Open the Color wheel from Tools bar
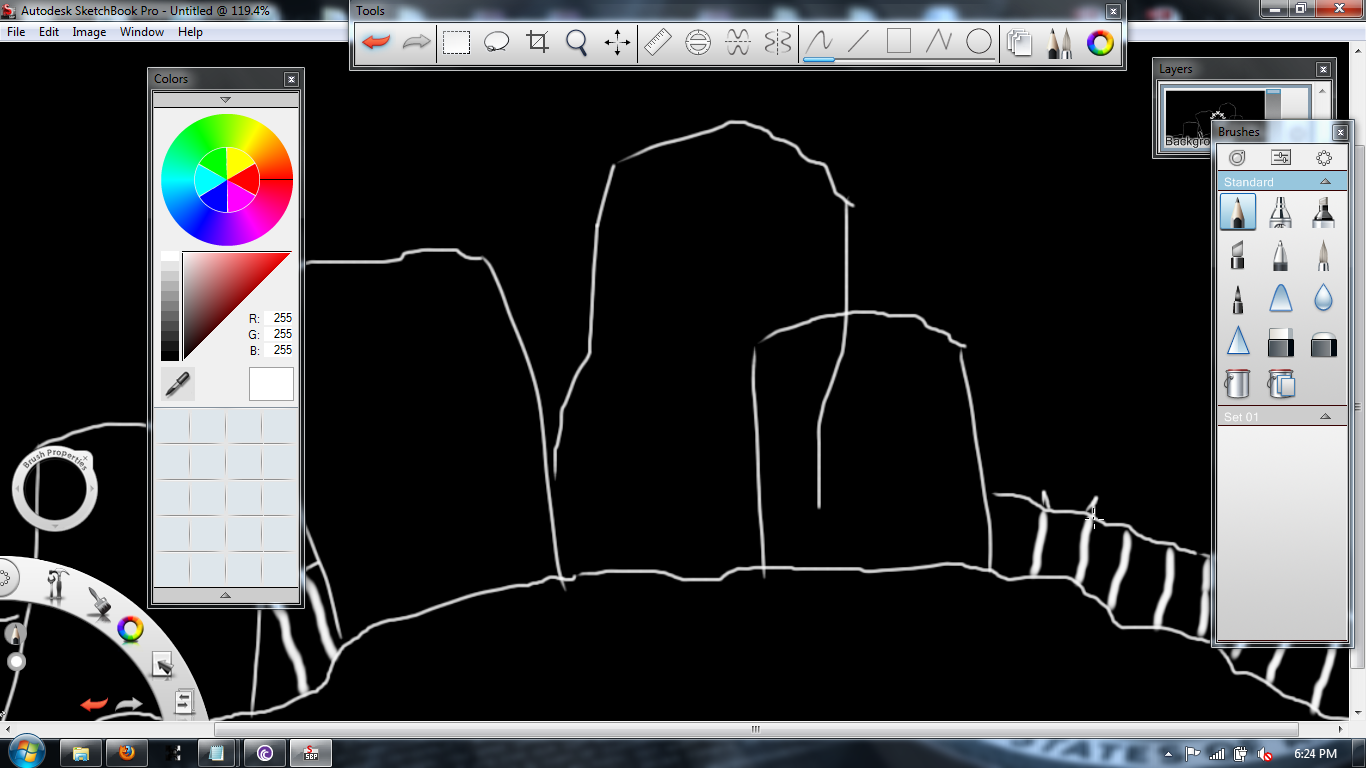The image size is (1366, 768). [x=1100, y=42]
